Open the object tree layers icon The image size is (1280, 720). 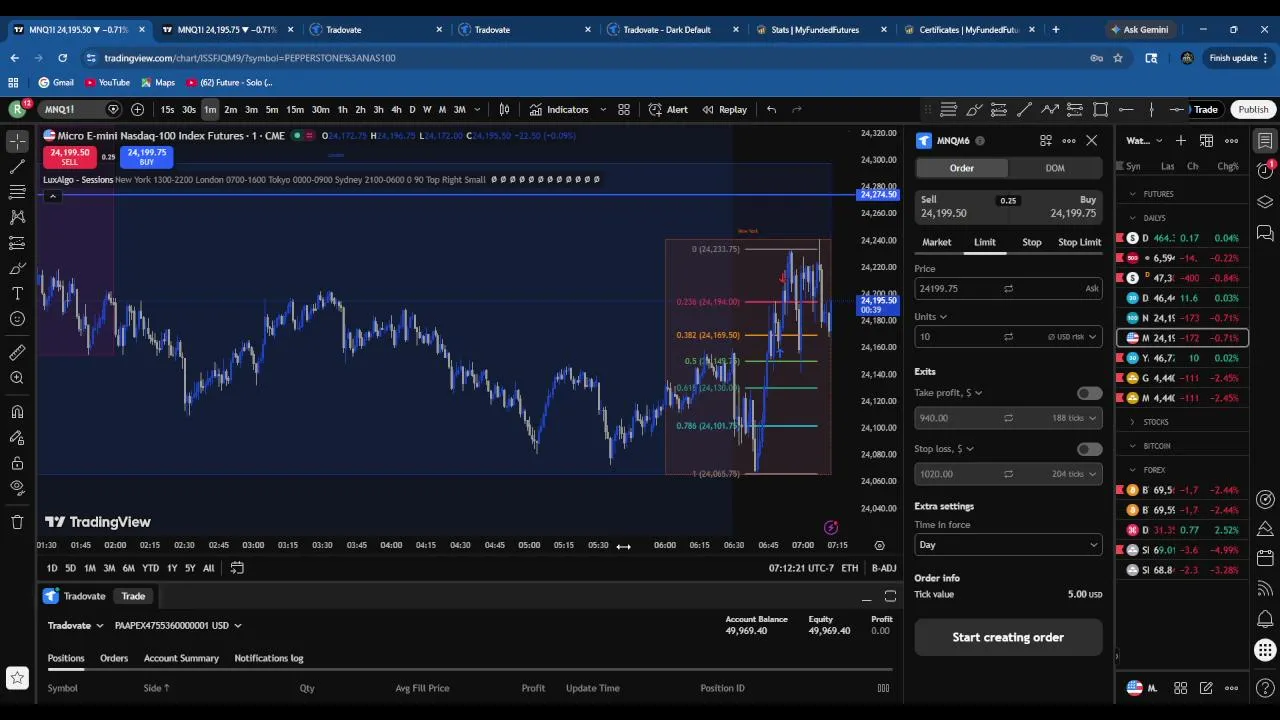pos(1265,202)
